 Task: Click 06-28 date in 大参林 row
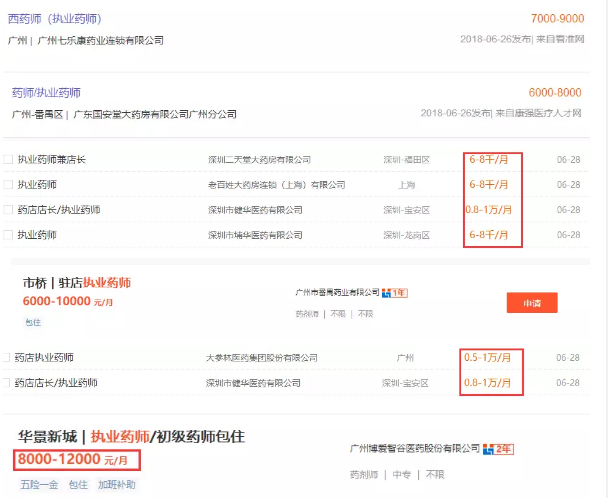point(568,357)
